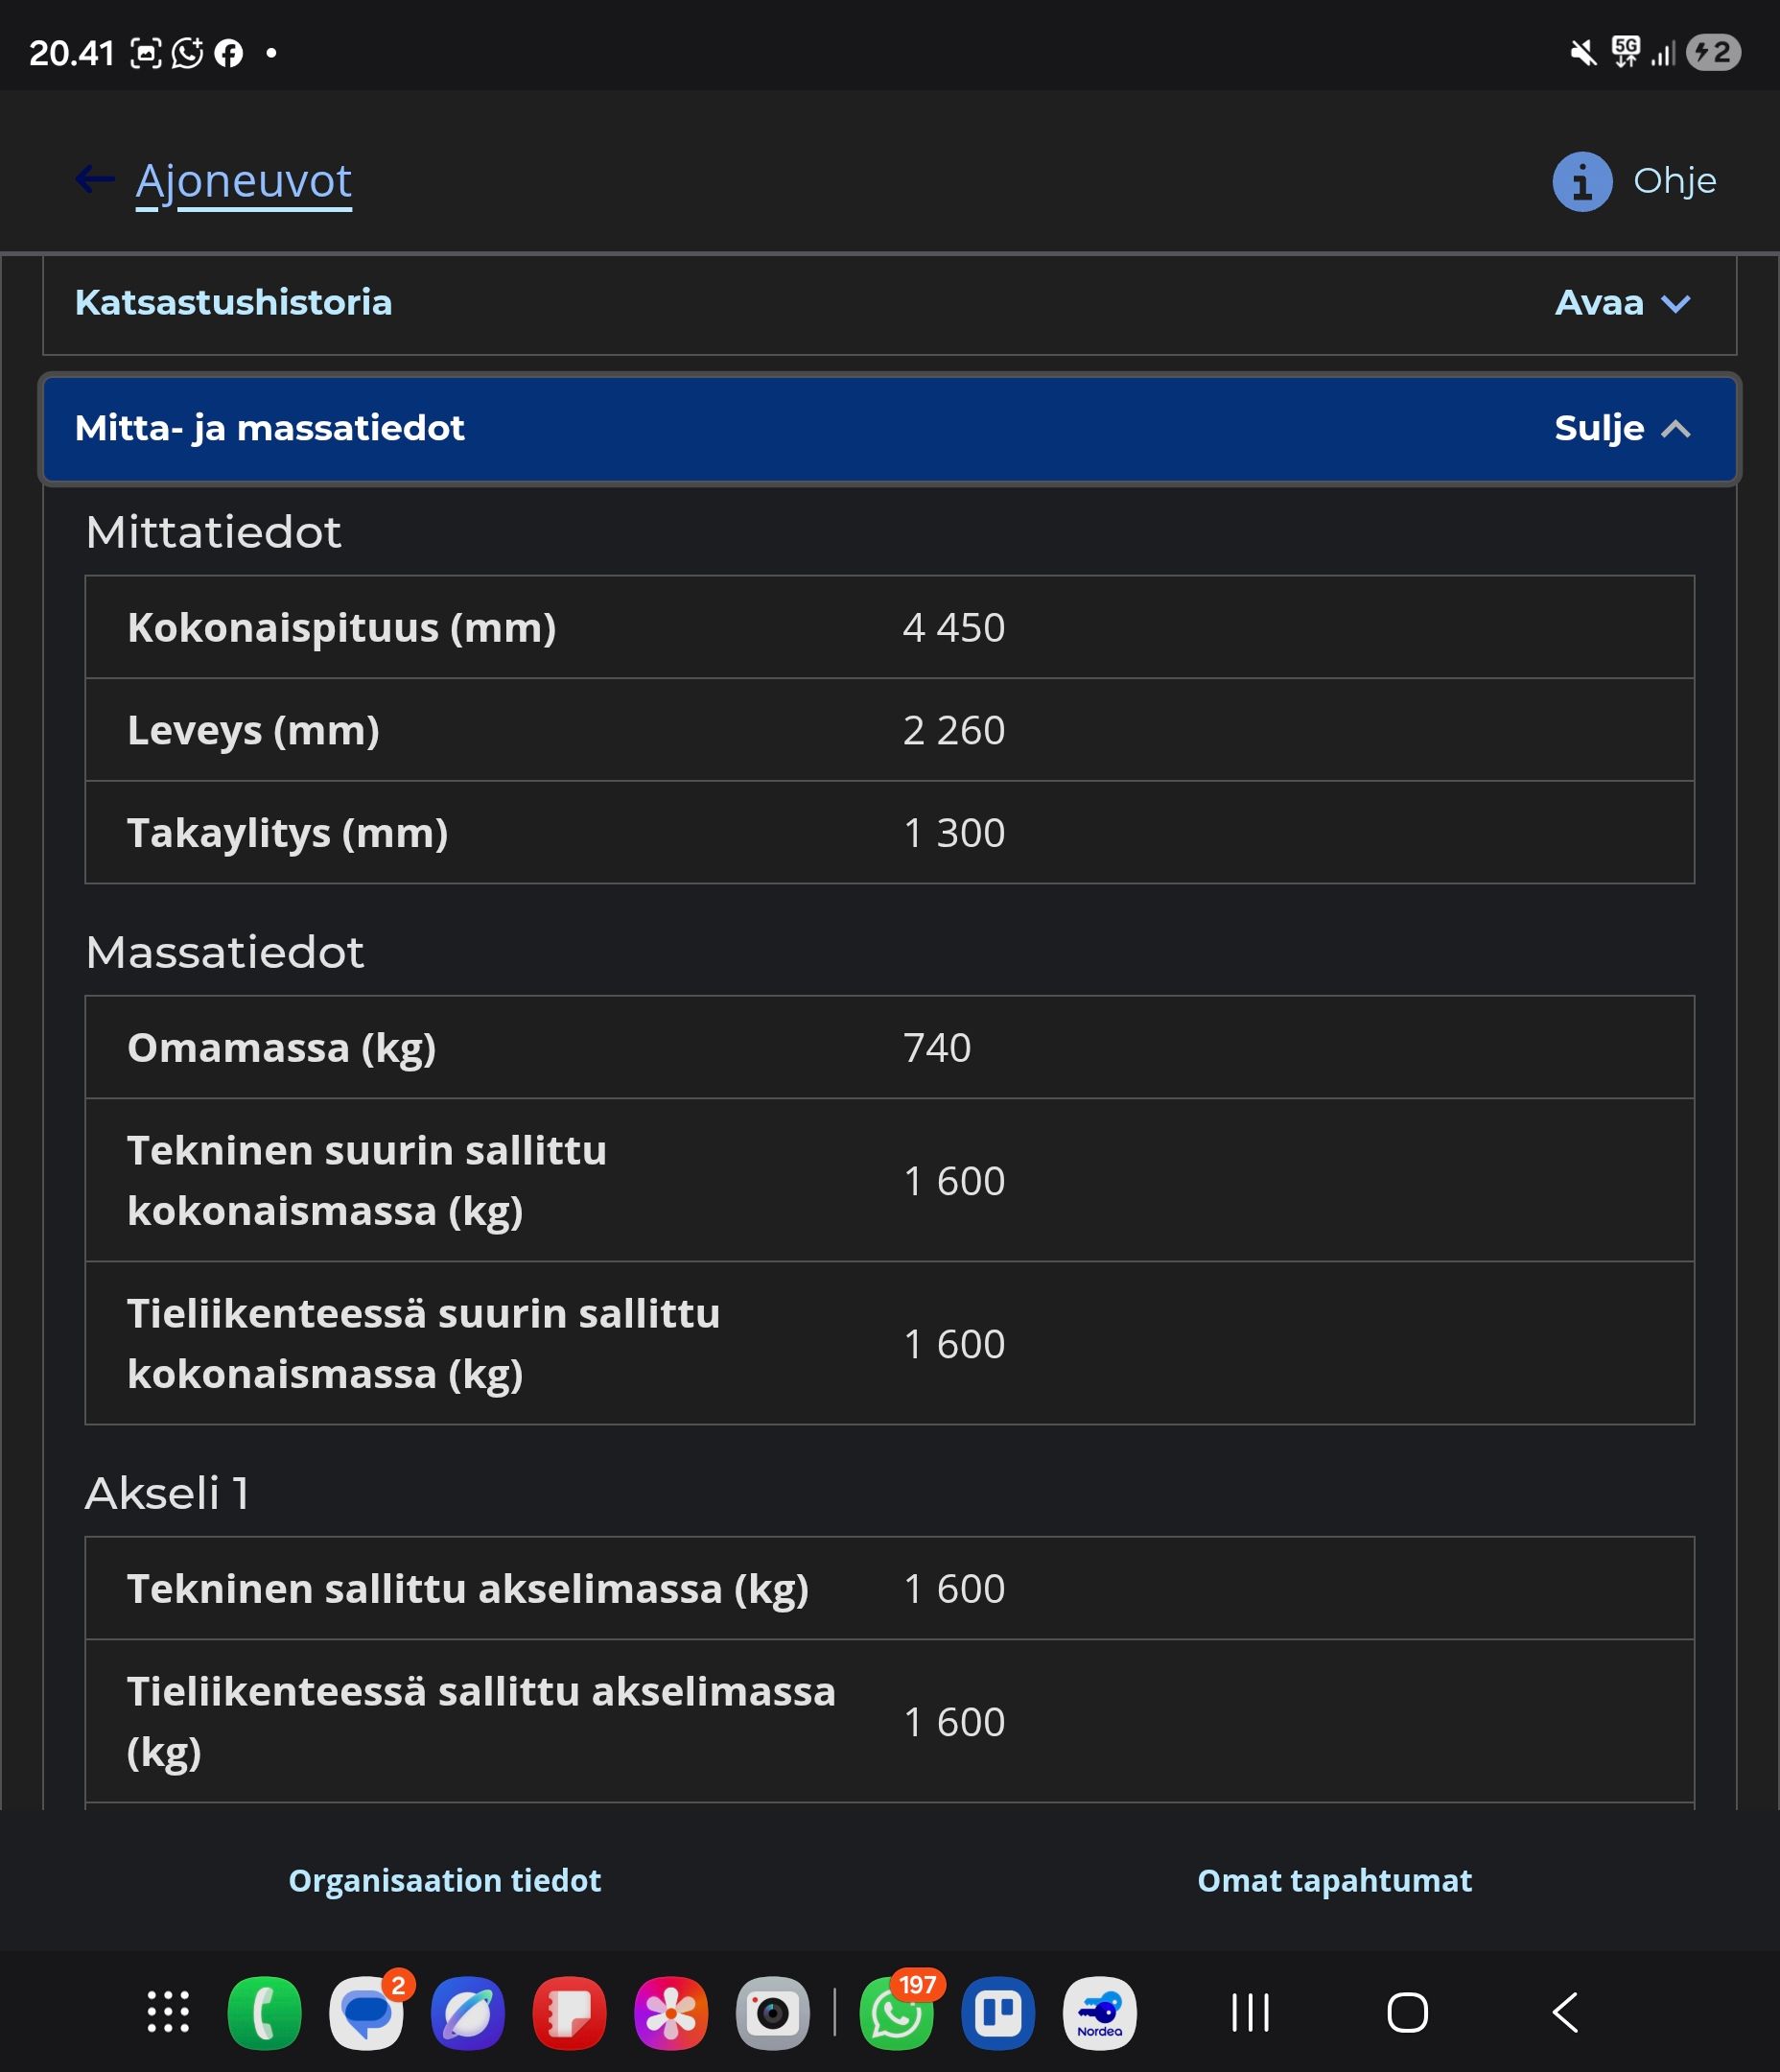Click the Leveys (mm) label
The image size is (1780, 2072).
pyautogui.click(x=253, y=732)
